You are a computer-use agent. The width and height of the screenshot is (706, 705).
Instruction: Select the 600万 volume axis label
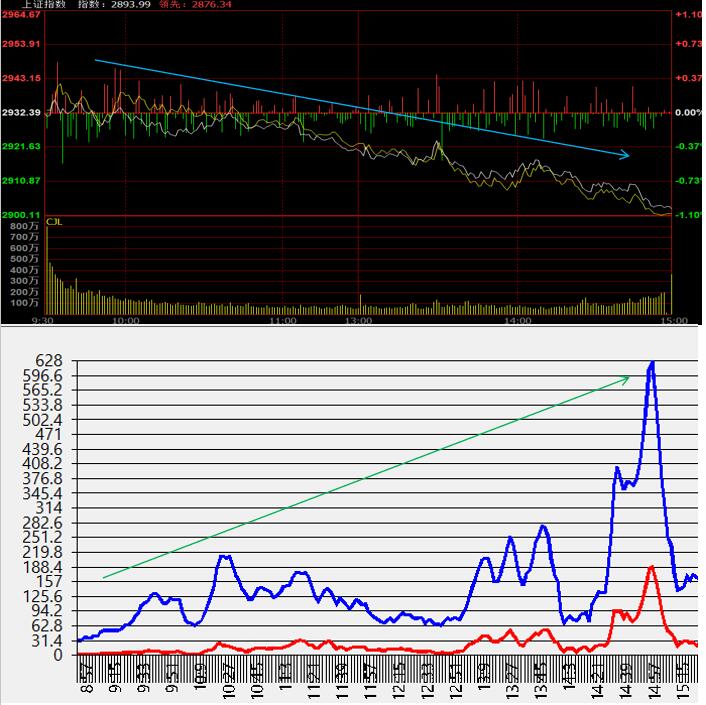tap(24, 248)
